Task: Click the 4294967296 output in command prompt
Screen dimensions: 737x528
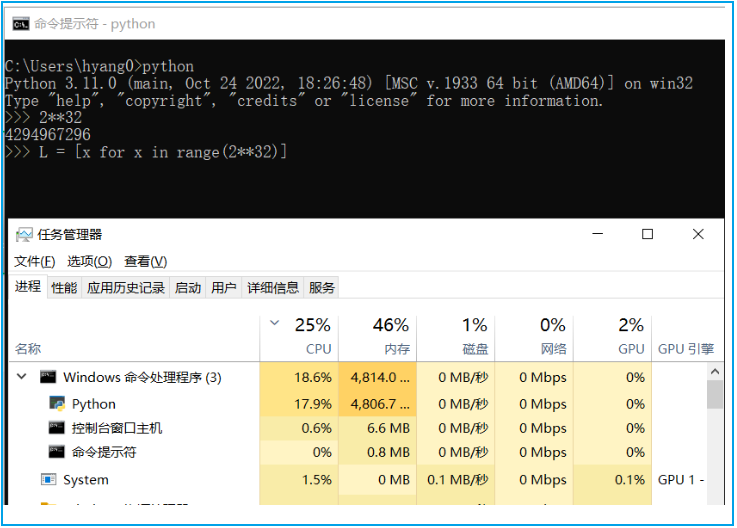Action: click(48, 134)
